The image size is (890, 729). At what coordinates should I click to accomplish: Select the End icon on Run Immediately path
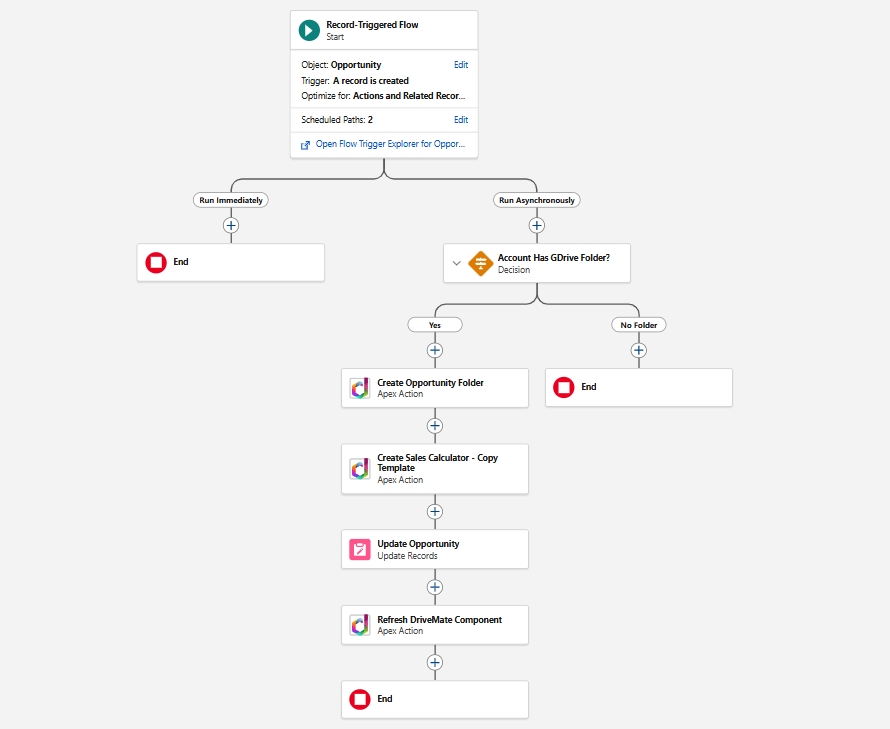click(156, 262)
